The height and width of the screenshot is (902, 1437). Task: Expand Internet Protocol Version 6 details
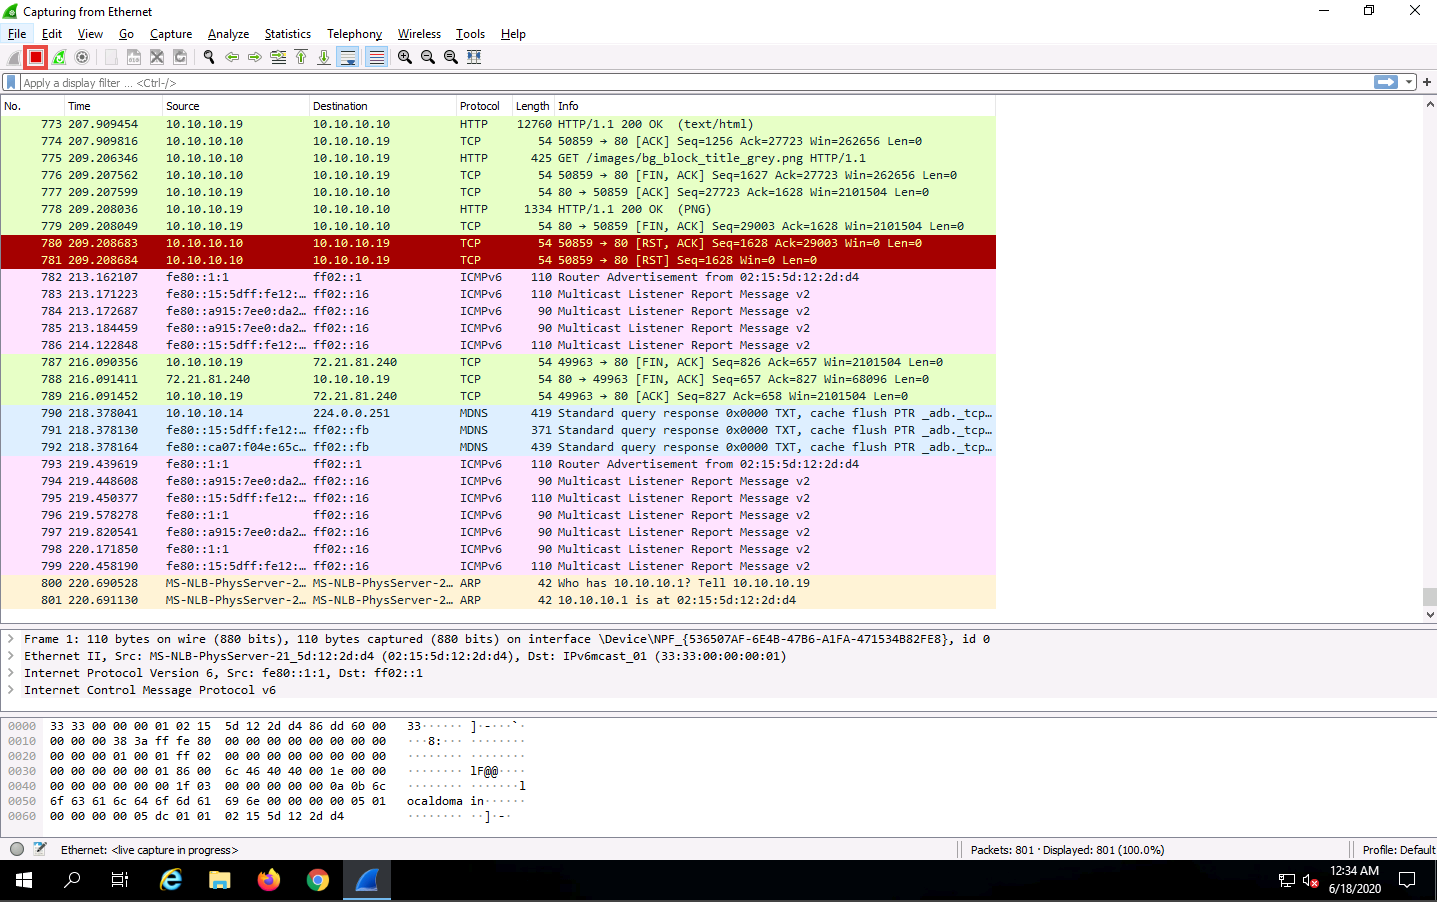click(x=11, y=673)
